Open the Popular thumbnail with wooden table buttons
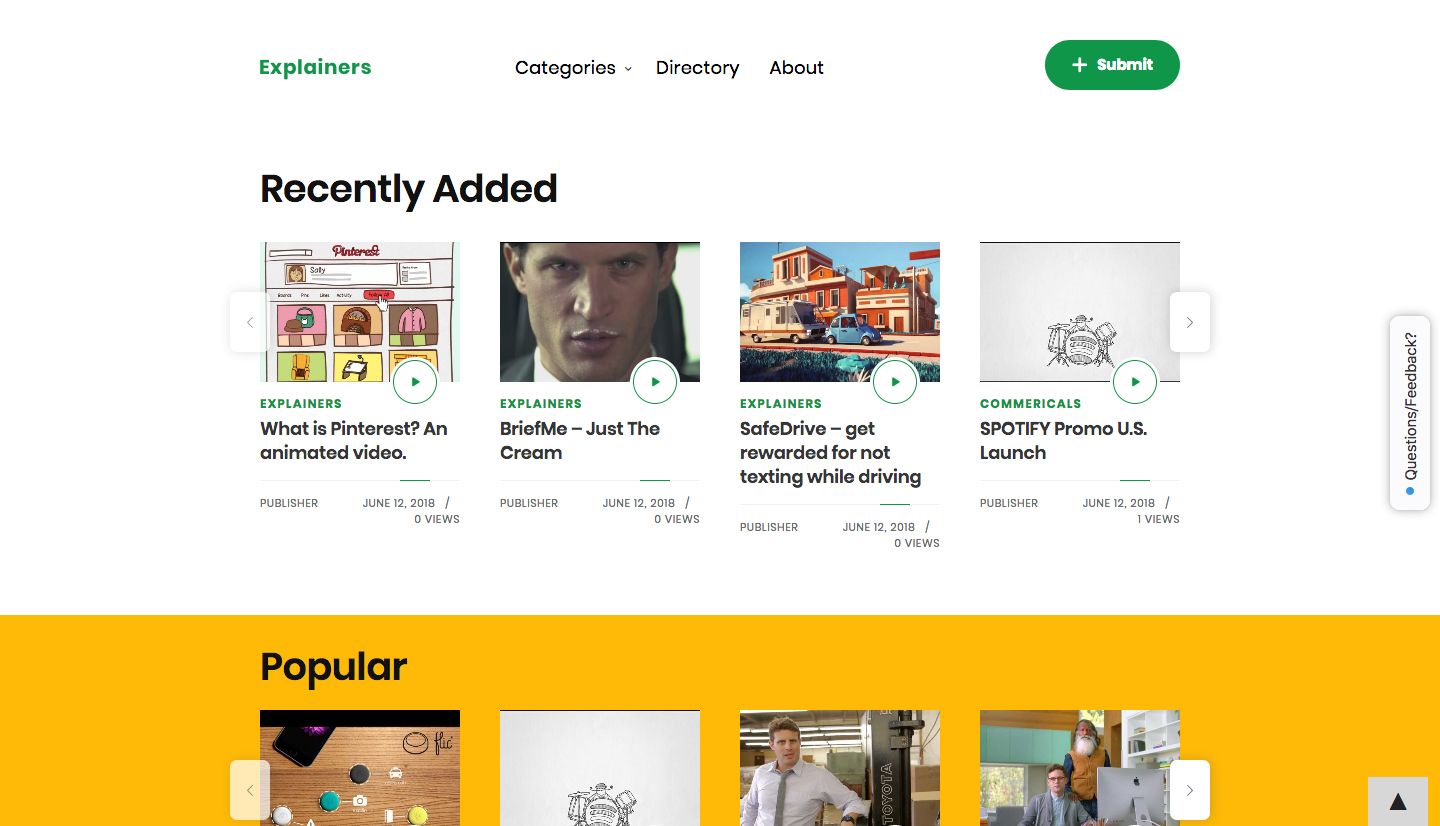The image size is (1440, 826). (x=360, y=768)
